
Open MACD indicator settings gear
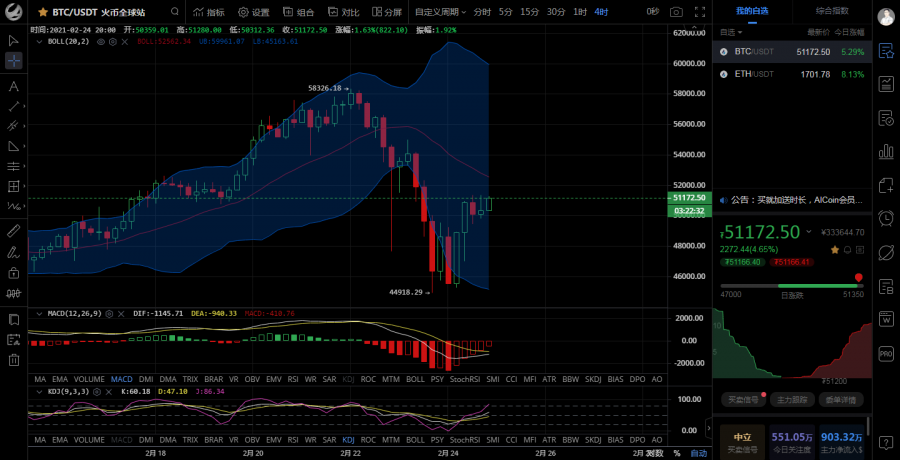[109, 314]
